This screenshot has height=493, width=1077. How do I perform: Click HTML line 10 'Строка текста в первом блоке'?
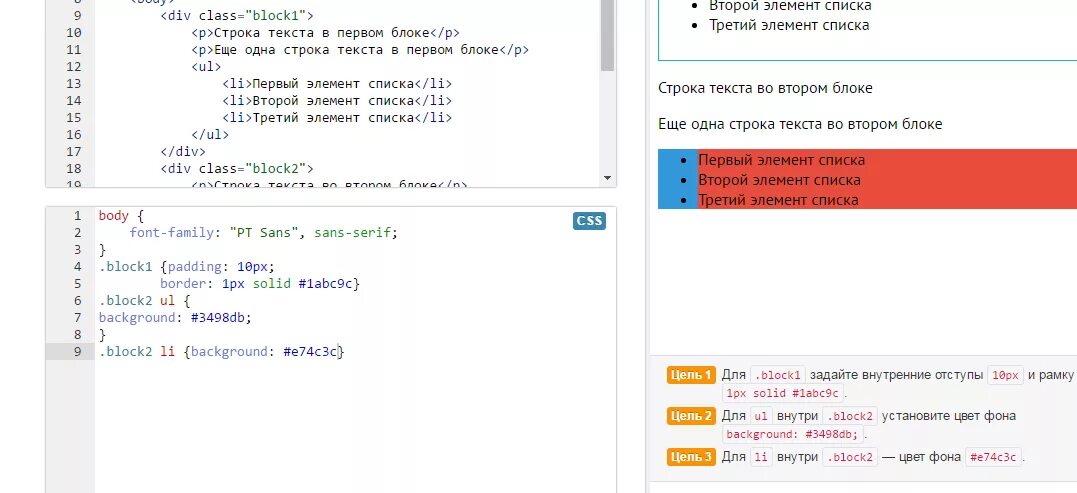[326, 33]
